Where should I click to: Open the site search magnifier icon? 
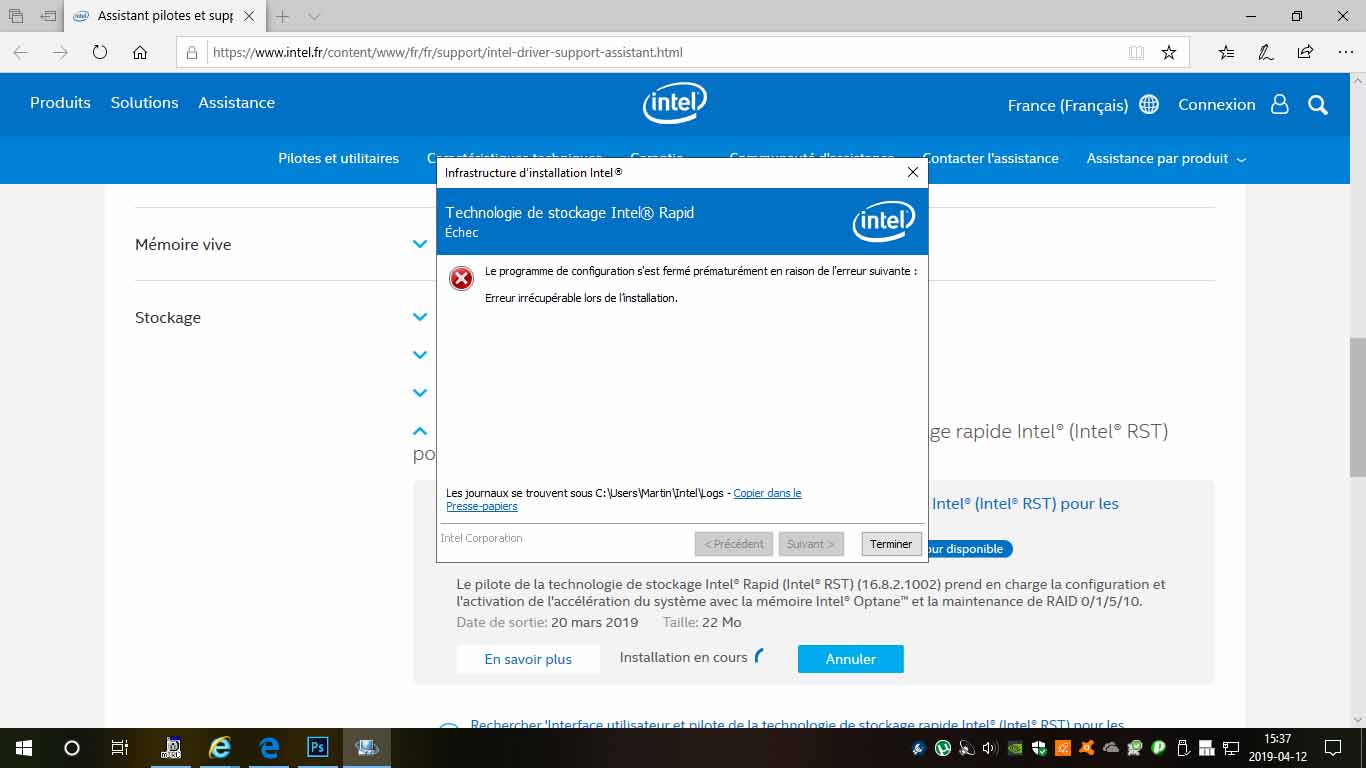1318,104
